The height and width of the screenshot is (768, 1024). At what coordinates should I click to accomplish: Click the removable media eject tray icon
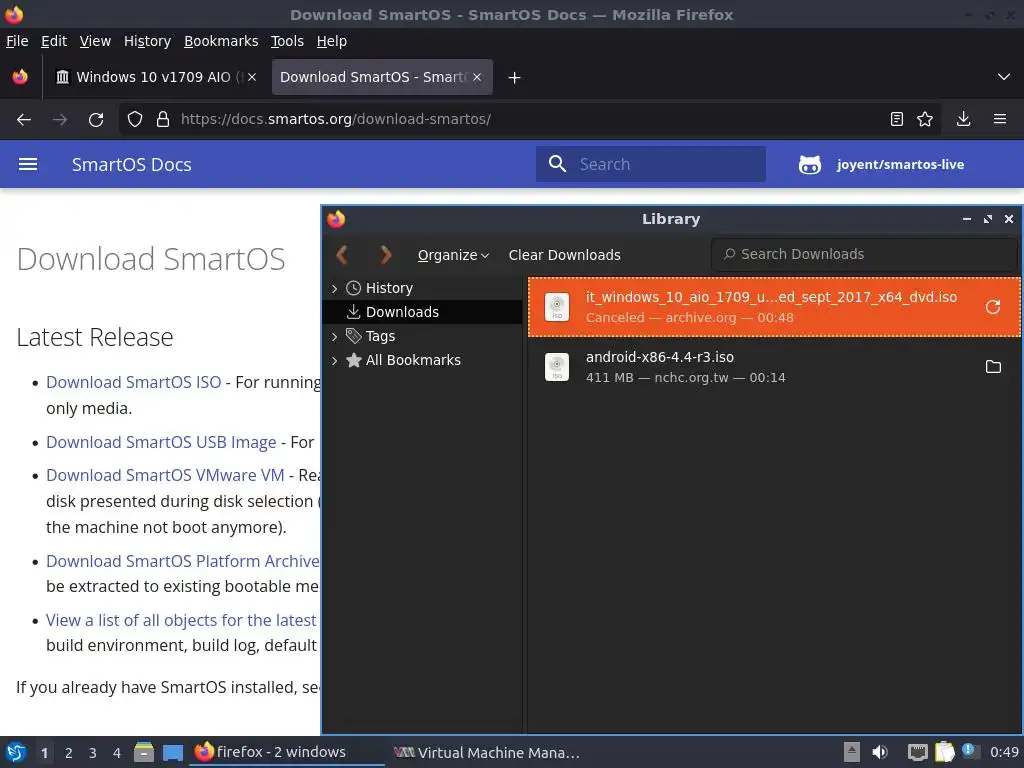coord(852,752)
